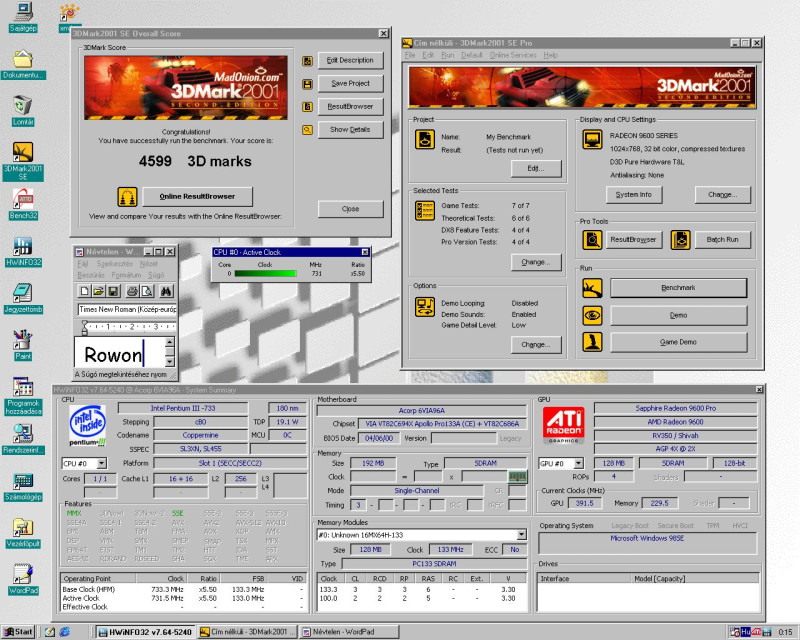Click the Show Details button
The image size is (800, 640).
350,130
